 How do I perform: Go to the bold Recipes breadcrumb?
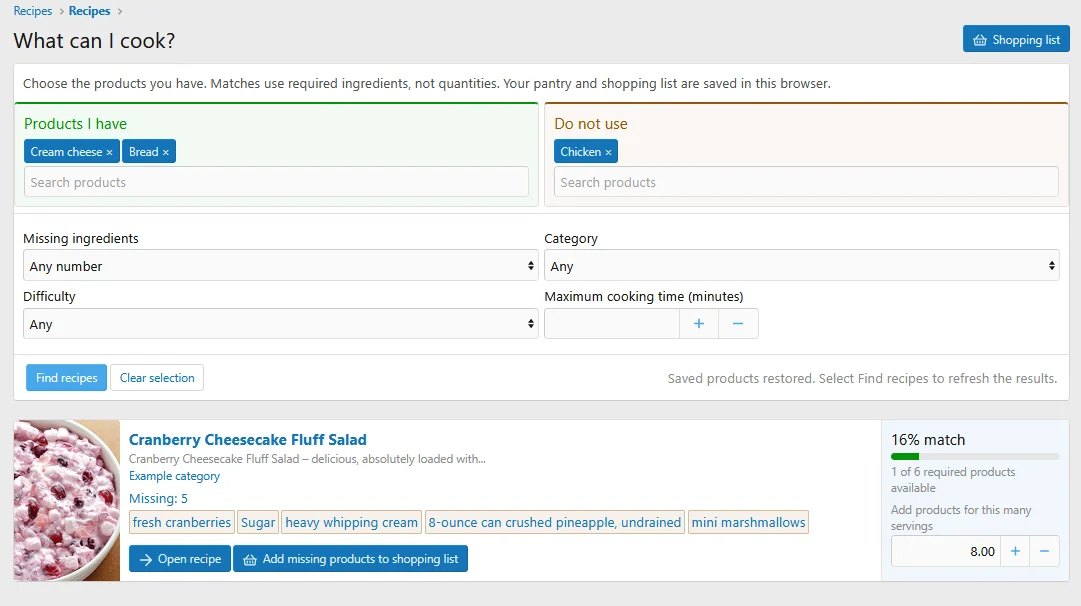pos(90,11)
